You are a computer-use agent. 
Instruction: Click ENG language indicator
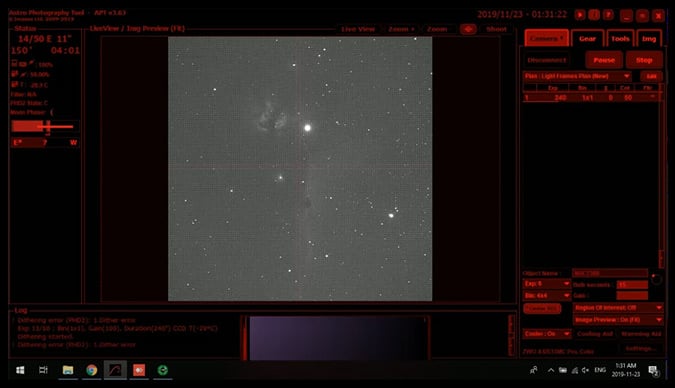point(600,370)
